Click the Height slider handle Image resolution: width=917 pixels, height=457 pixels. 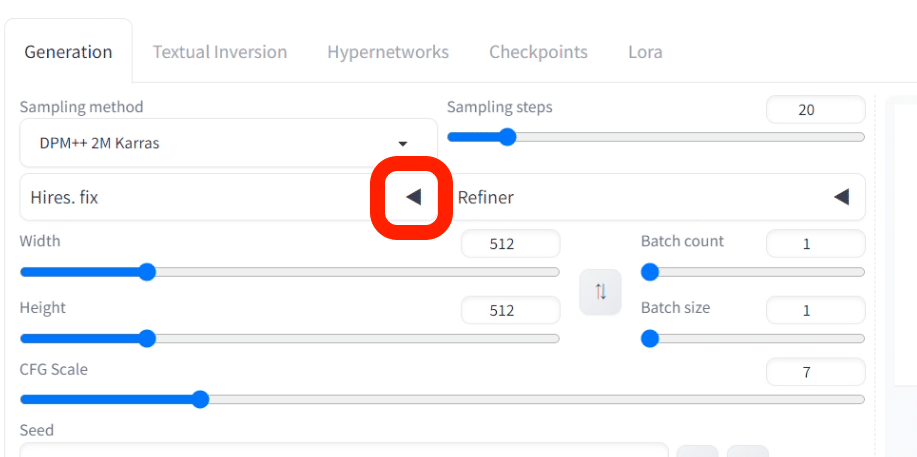point(147,339)
